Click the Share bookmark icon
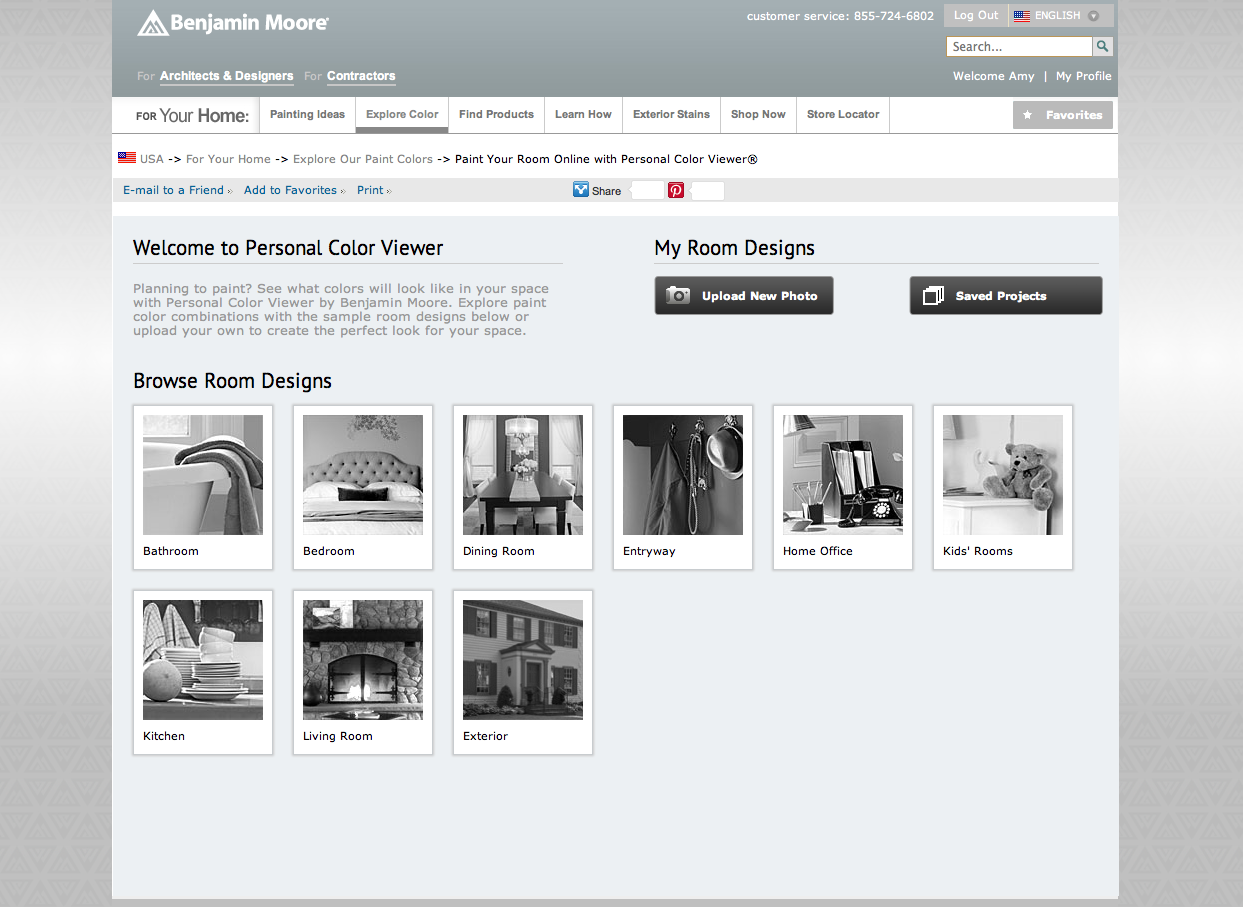This screenshot has width=1243, height=907. coord(581,190)
